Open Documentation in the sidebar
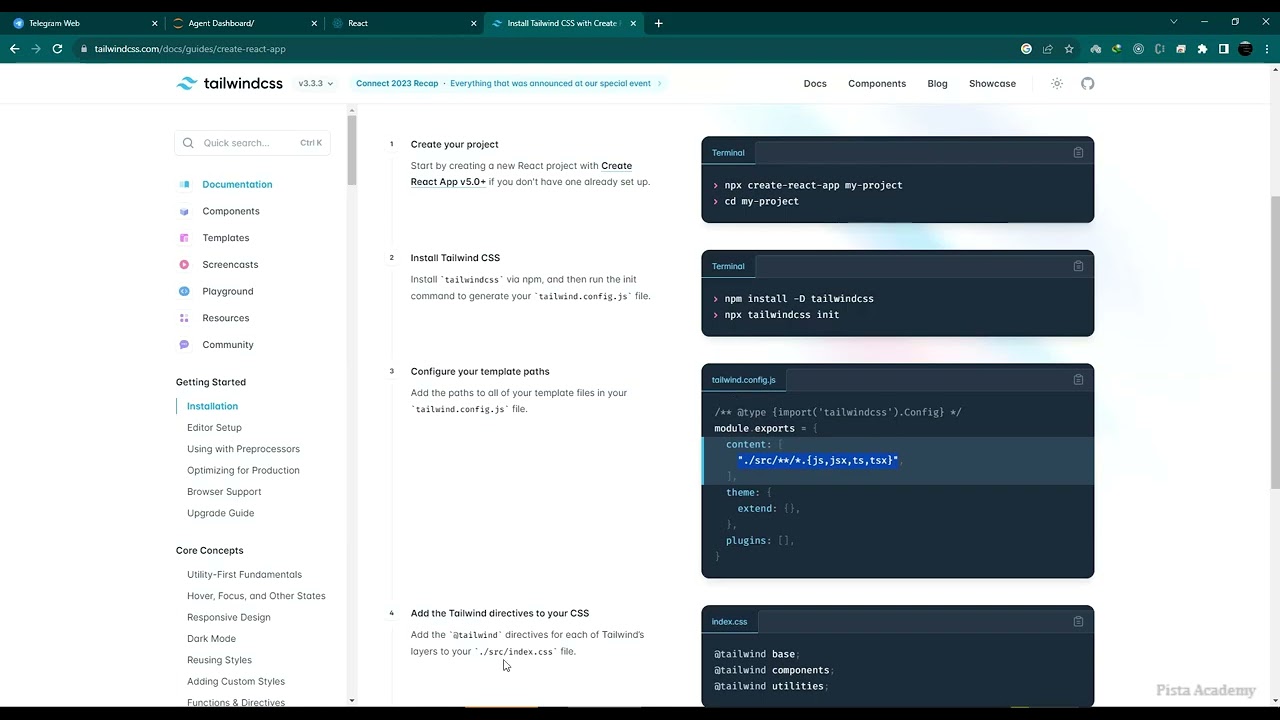Image resolution: width=1280 pixels, height=720 pixels. pyautogui.click(x=237, y=185)
